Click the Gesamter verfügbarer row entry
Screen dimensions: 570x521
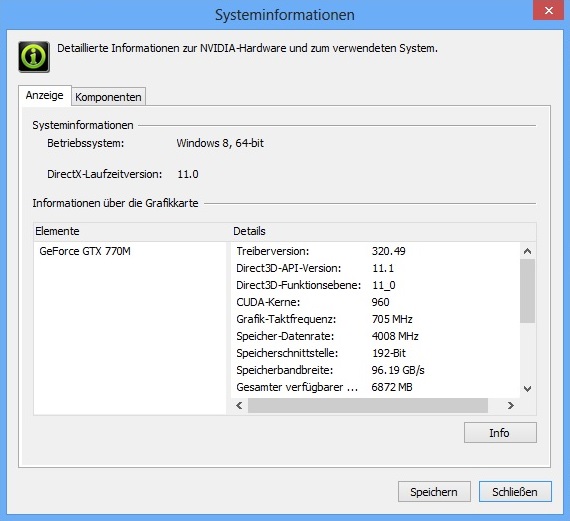[376, 387]
